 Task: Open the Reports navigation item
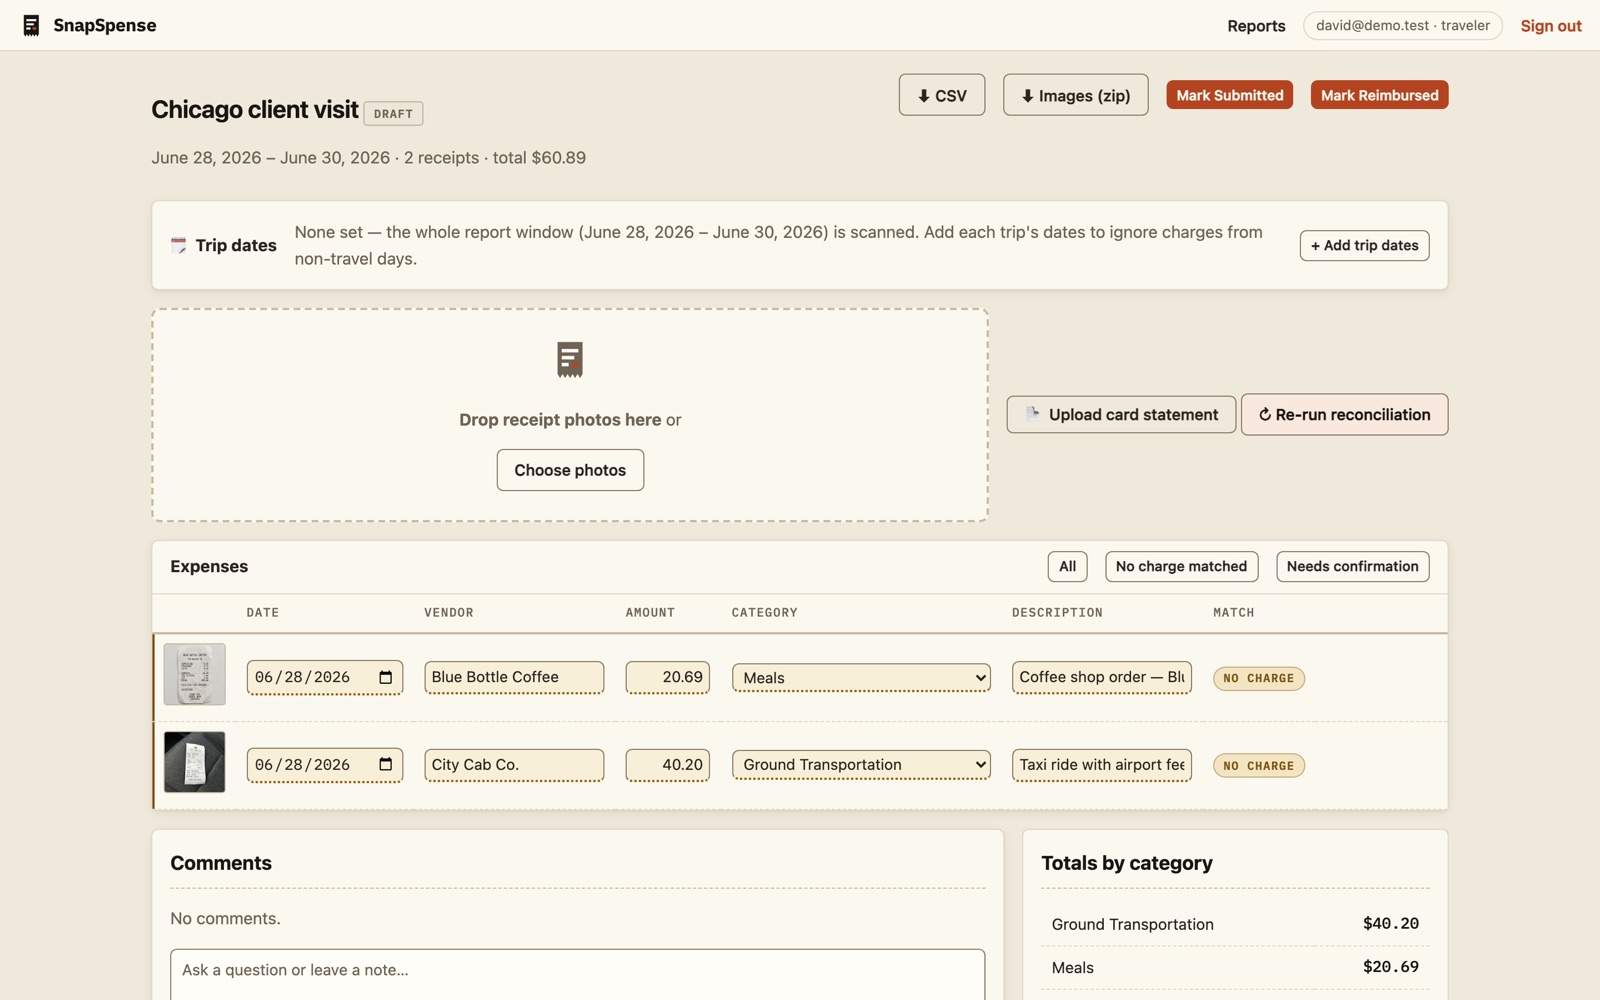[1256, 26]
